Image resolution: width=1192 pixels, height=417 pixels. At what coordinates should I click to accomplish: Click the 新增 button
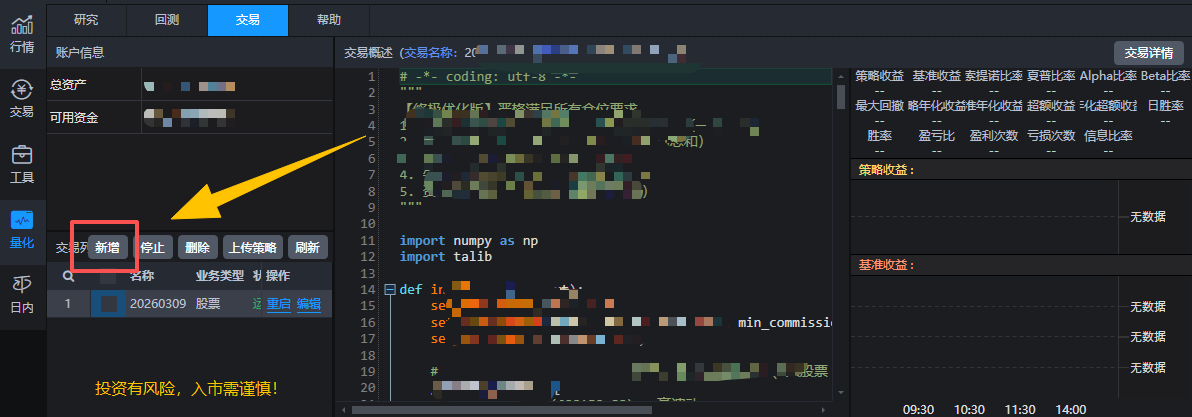click(x=107, y=247)
